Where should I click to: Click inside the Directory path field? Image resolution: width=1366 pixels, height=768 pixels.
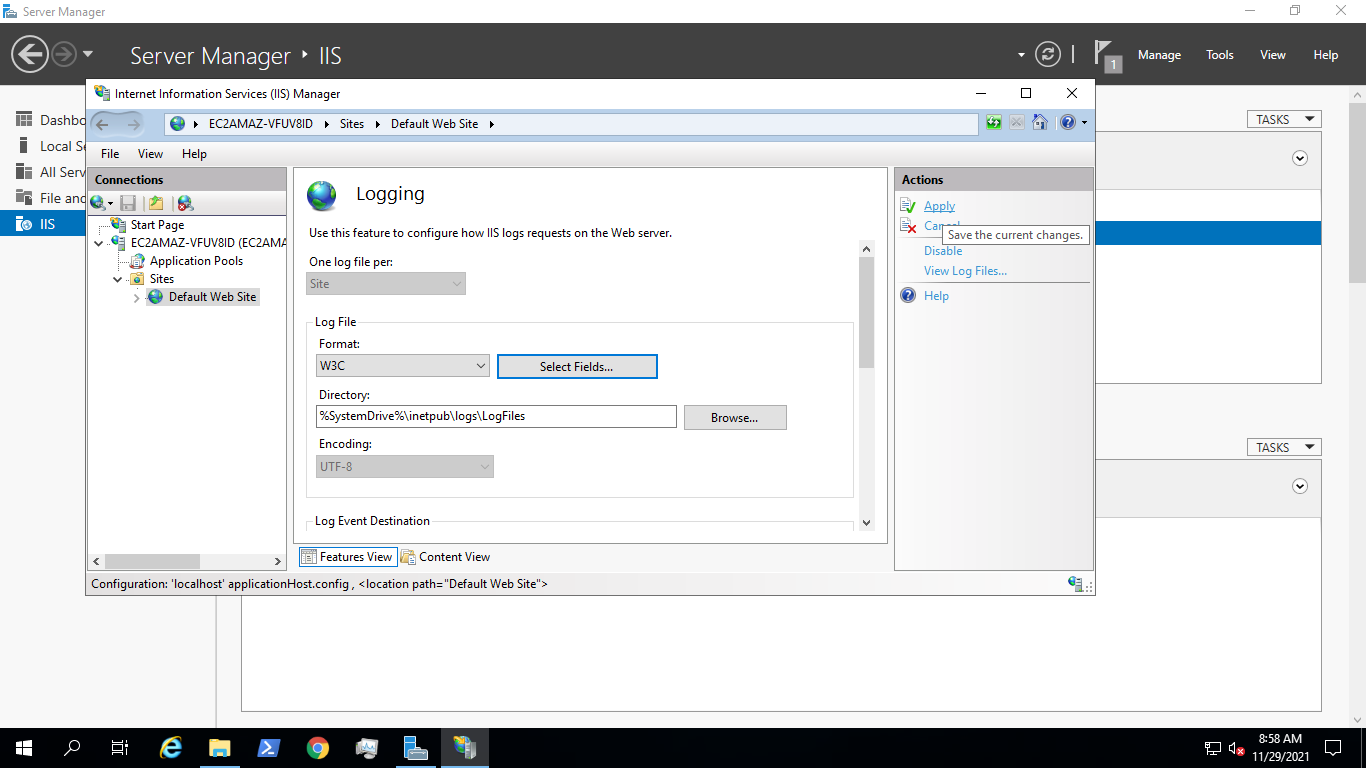495,416
